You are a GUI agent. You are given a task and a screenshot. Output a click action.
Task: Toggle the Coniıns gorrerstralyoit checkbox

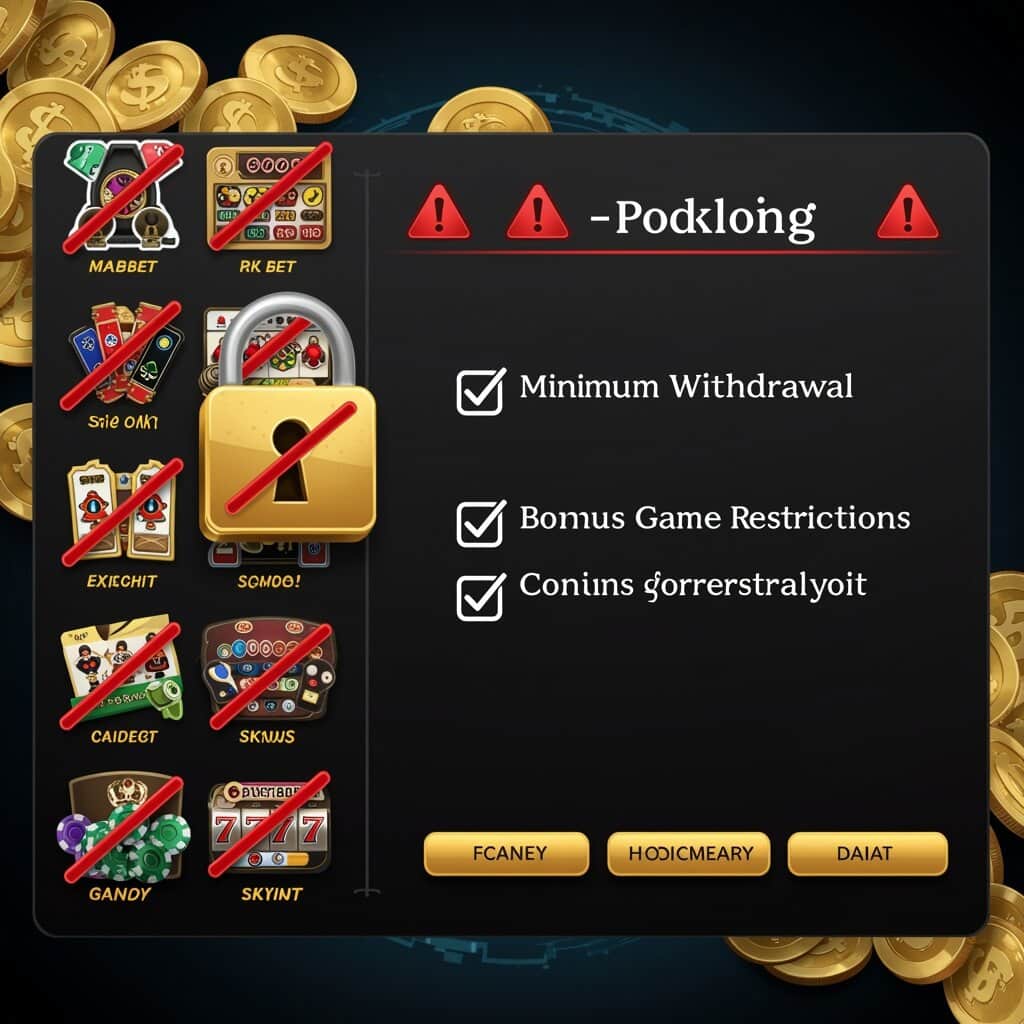481,597
